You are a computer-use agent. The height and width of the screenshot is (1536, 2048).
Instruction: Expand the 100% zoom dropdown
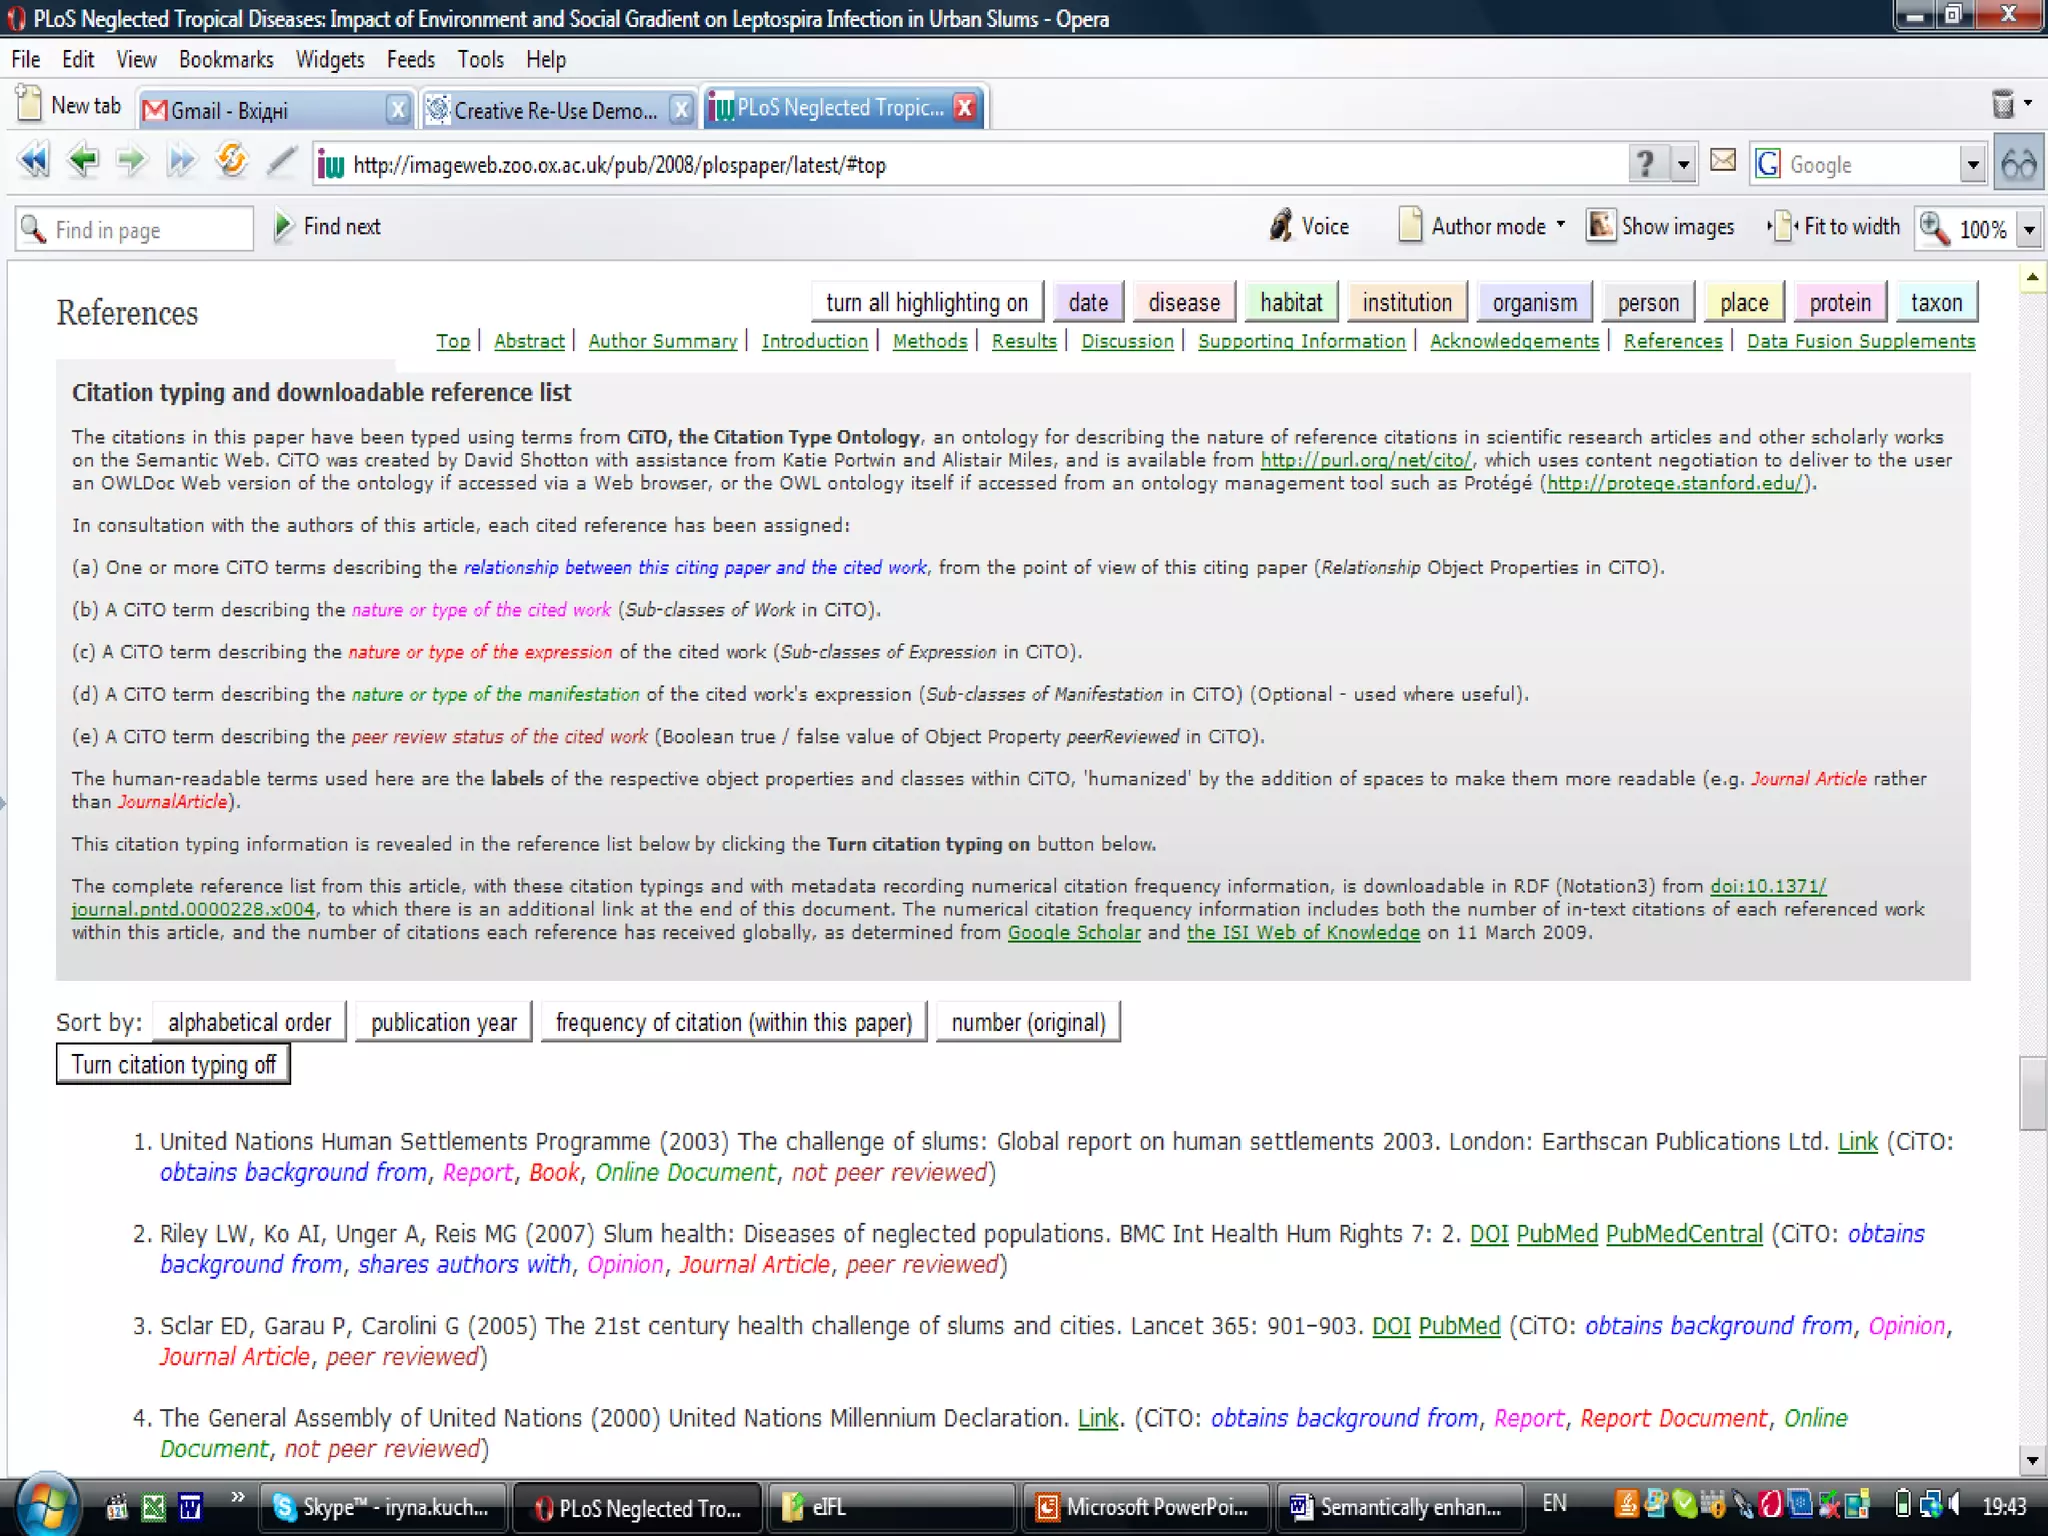(x=2029, y=230)
